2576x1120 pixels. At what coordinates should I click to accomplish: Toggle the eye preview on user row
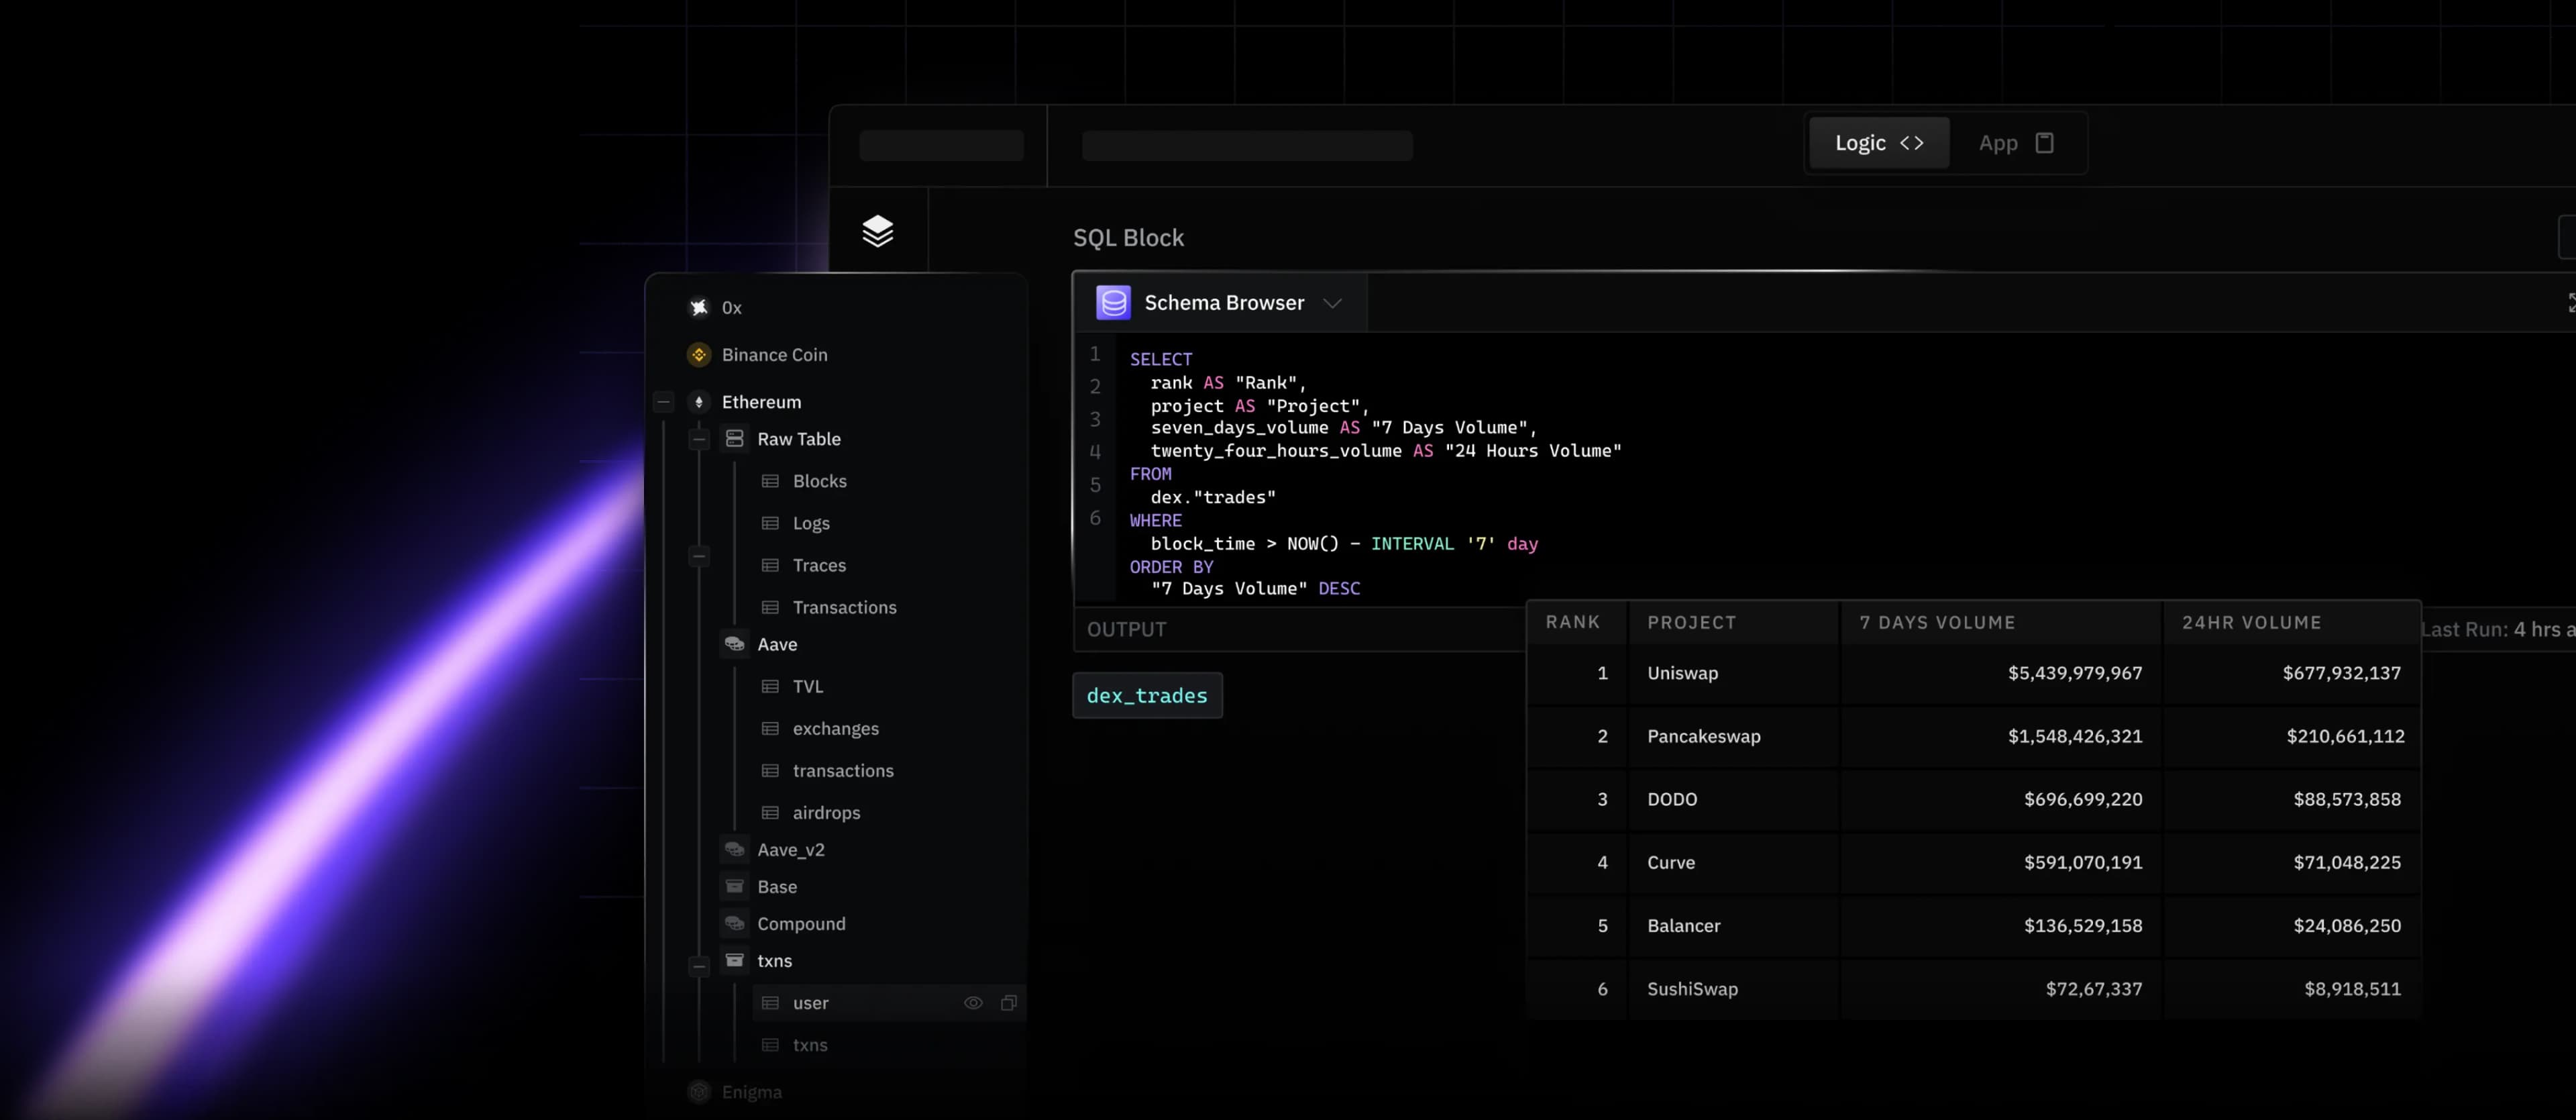point(973,1002)
